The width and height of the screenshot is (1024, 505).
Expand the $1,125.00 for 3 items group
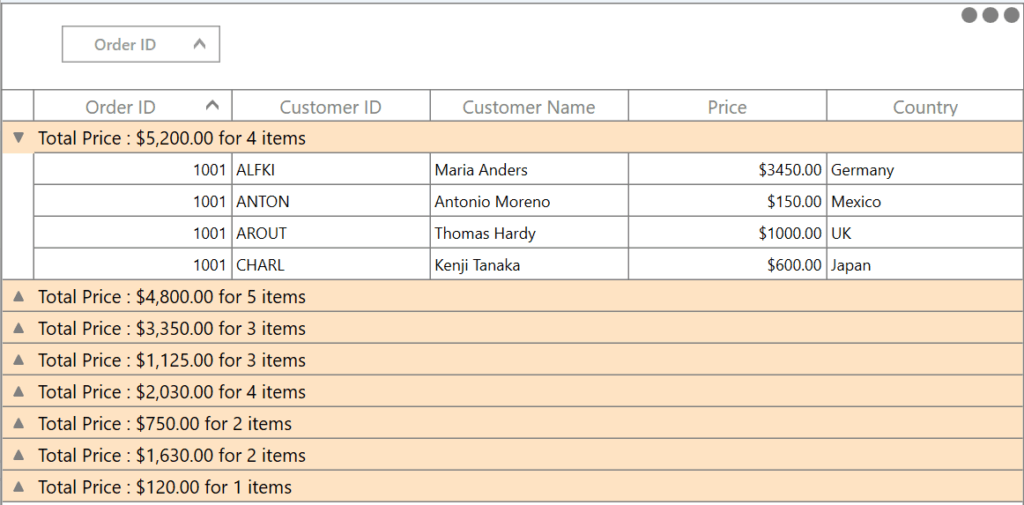[18, 360]
